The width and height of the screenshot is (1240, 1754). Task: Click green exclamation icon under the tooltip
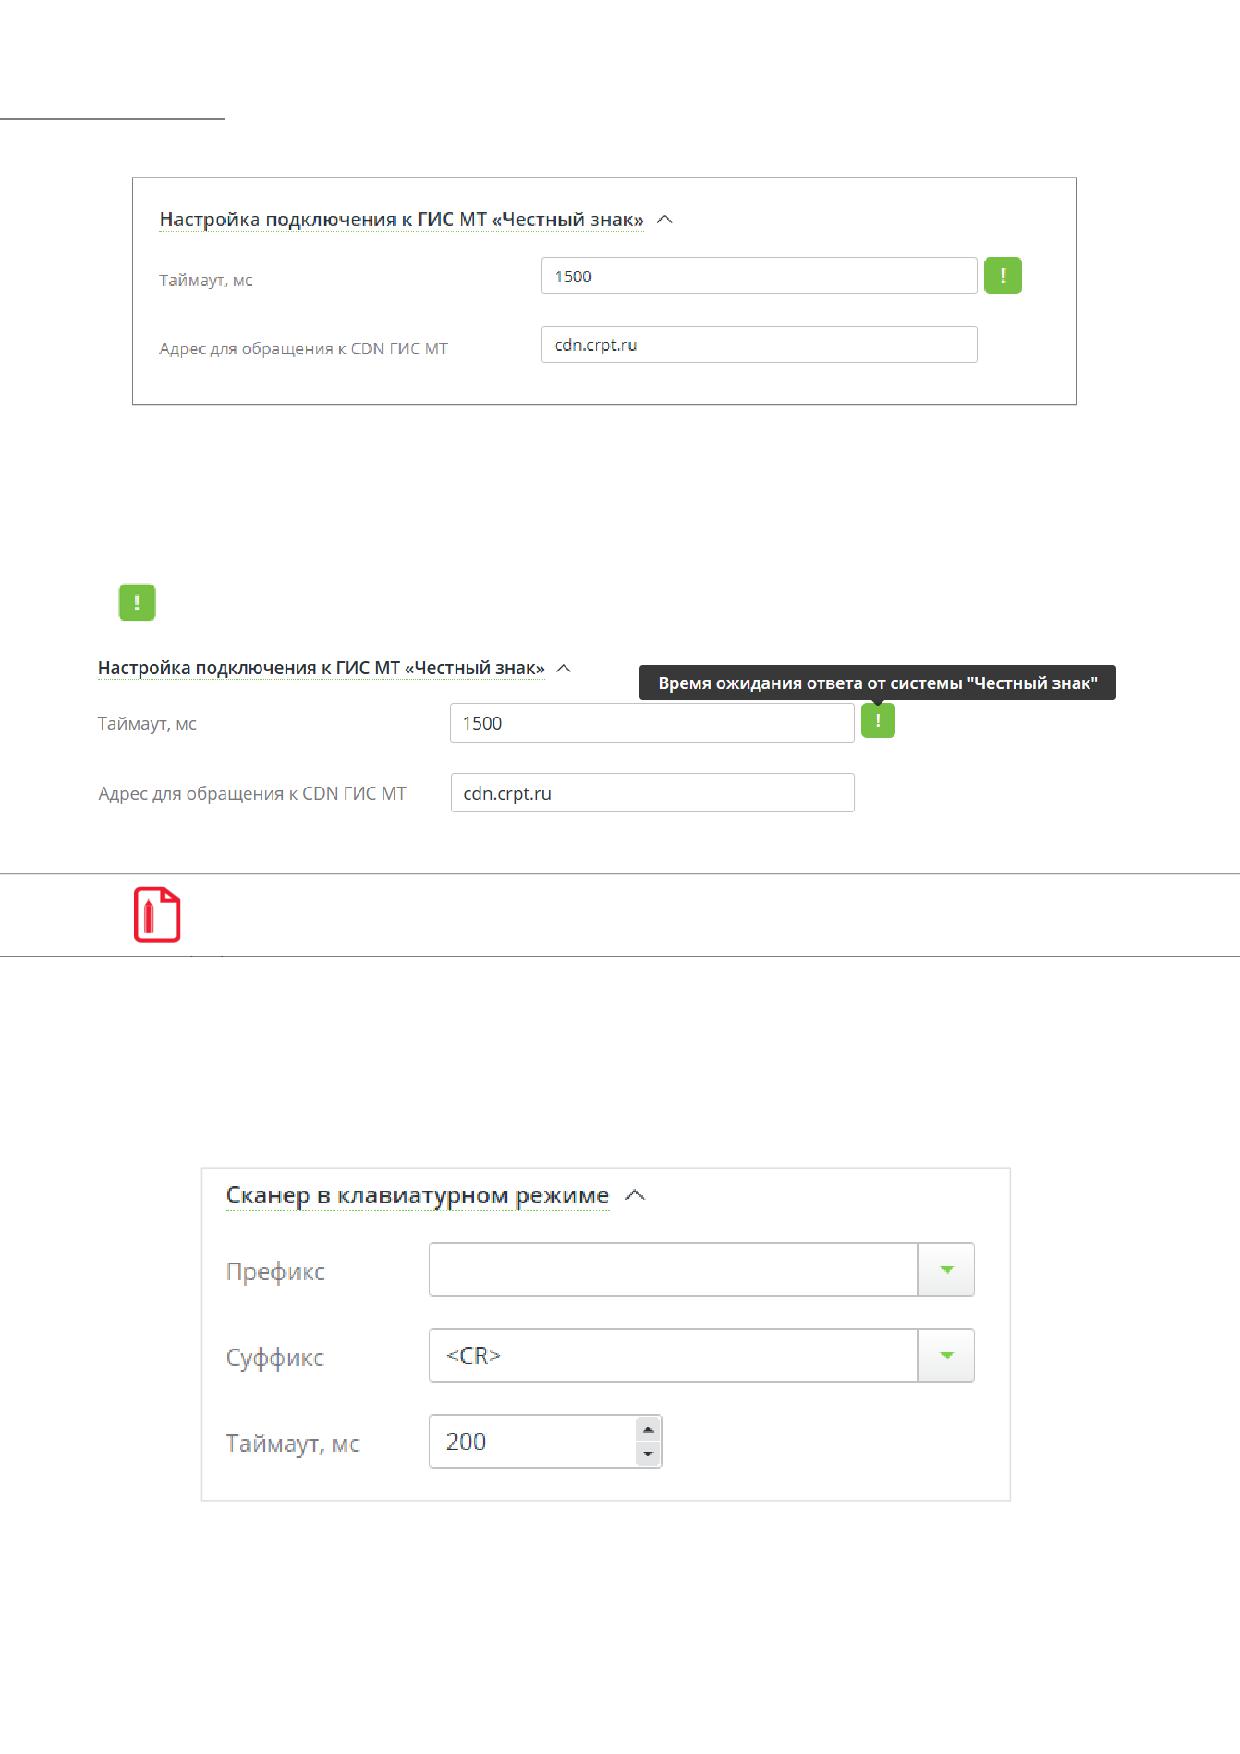[x=878, y=720]
